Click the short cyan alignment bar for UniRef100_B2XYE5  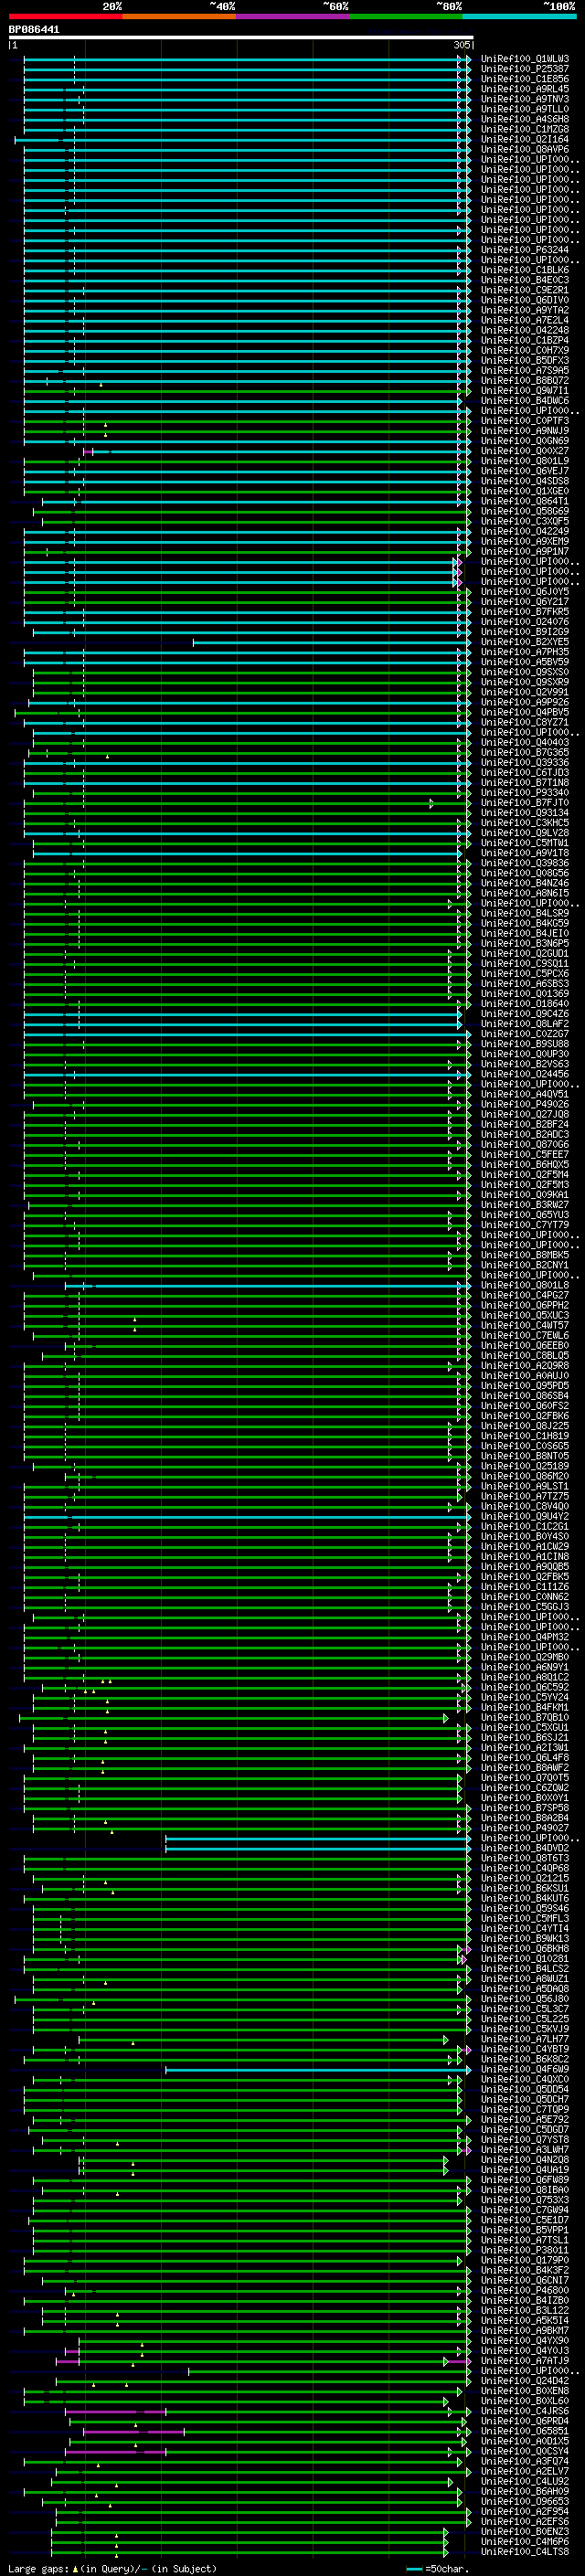[330, 642]
